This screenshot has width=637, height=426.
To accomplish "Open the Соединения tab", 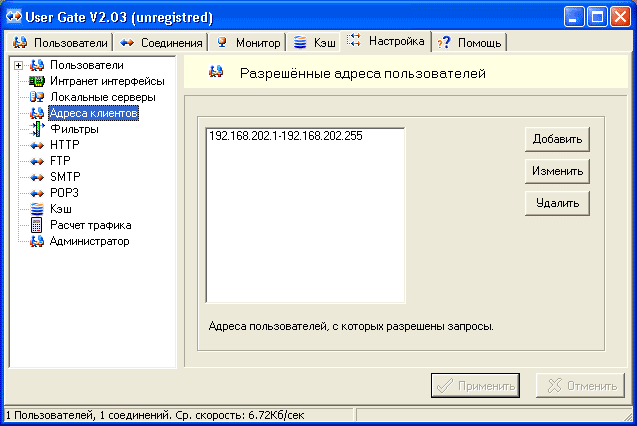I will (161, 42).
